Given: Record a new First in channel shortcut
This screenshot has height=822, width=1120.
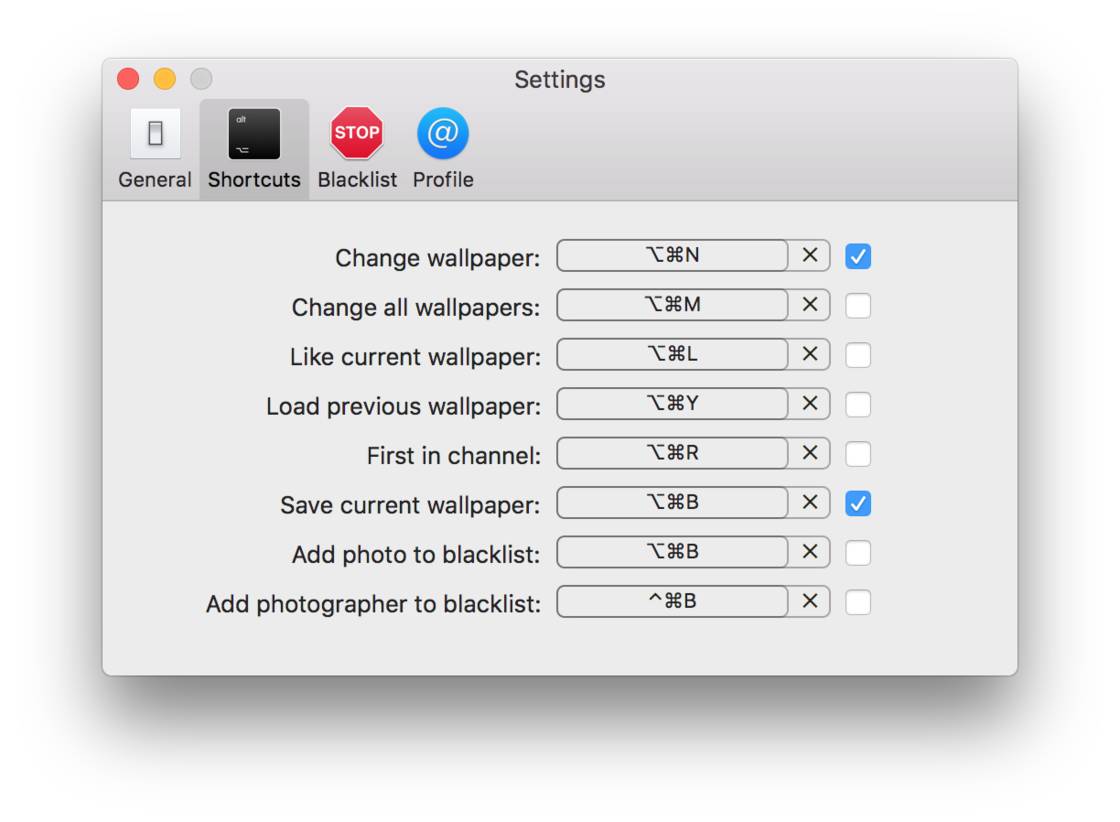Looking at the screenshot, I should [672, 453].
